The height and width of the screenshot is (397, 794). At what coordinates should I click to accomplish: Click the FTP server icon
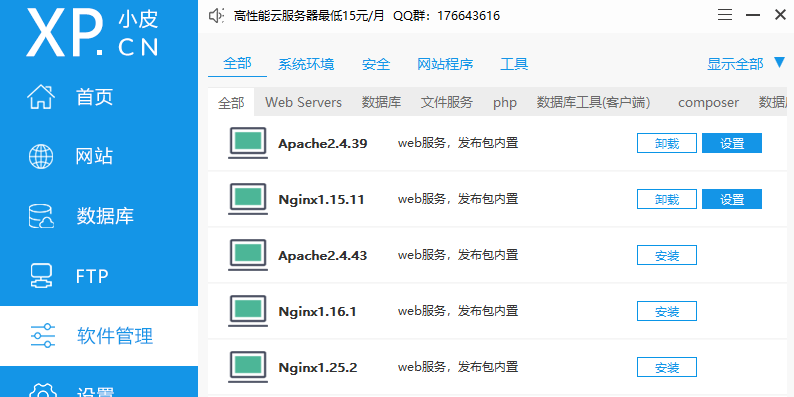tap(41, 276)
